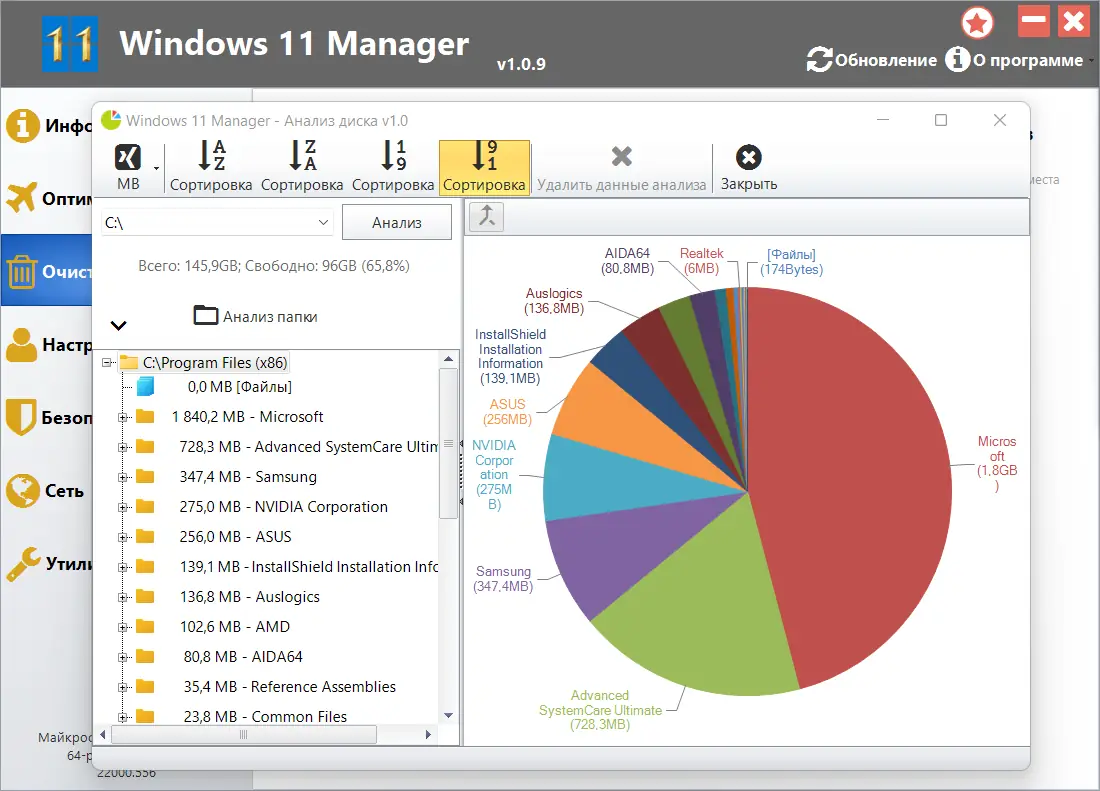
Task: Sort folders alphabetically A to Z
Action: coord(210,167)
